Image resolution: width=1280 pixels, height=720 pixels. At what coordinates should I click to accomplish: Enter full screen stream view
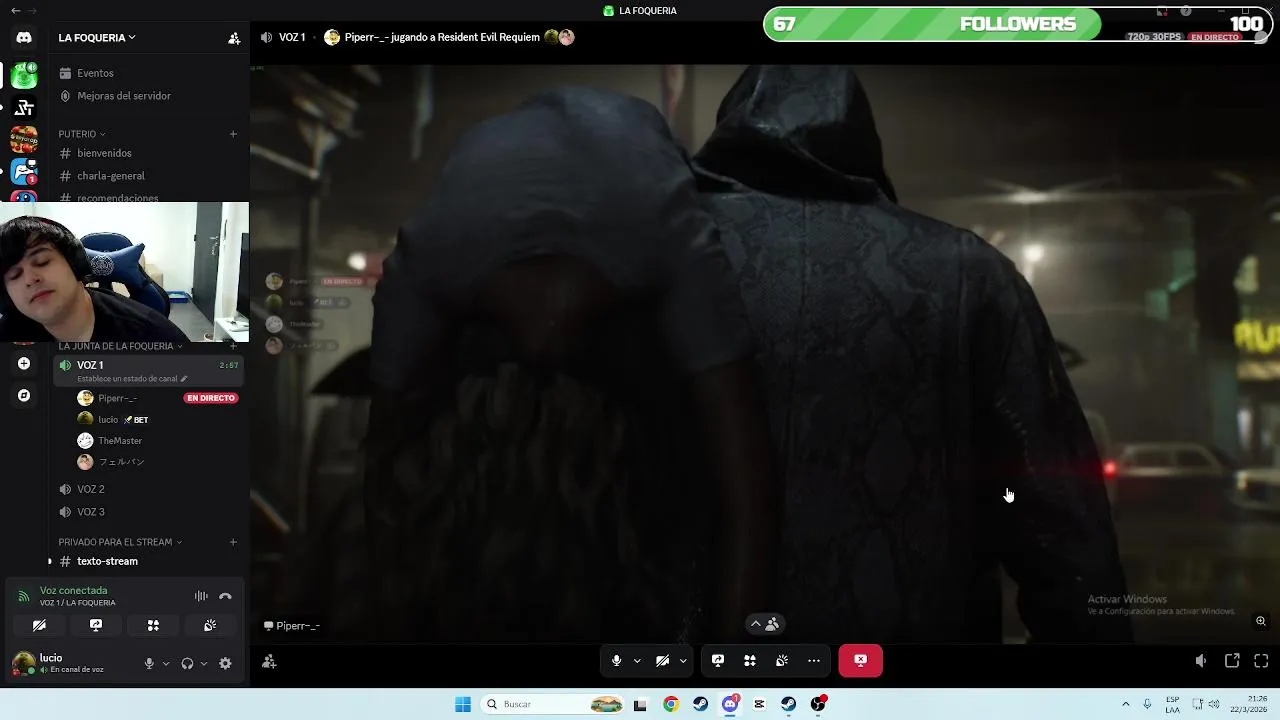point(1261,661)
